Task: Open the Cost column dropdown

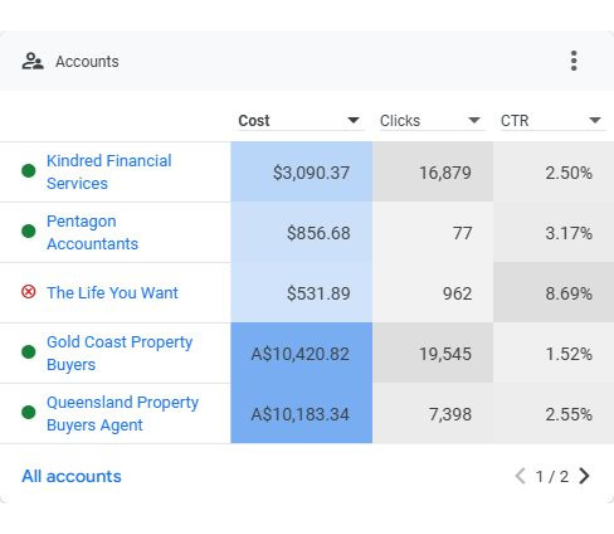Action: click(x=353, y=121)
